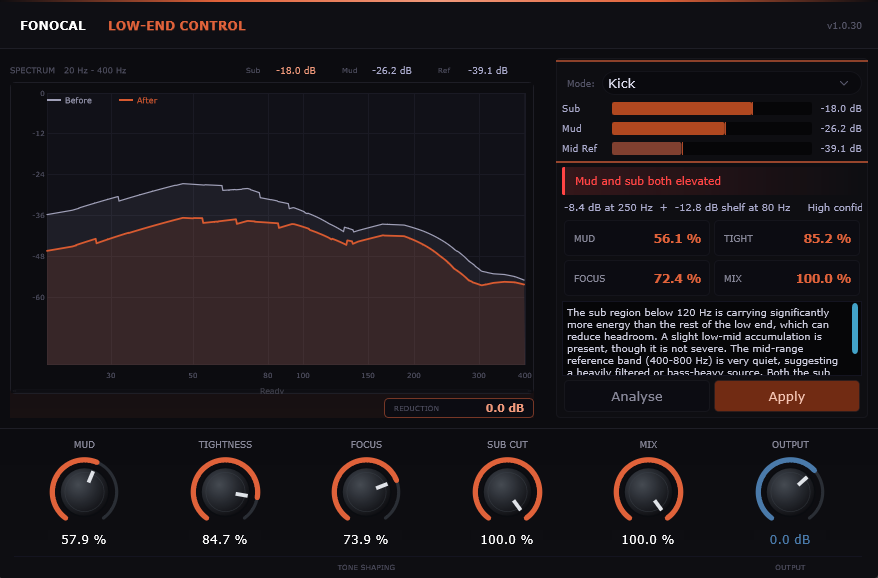Click the REDUCTION 0.0 dB readout field

459,408
